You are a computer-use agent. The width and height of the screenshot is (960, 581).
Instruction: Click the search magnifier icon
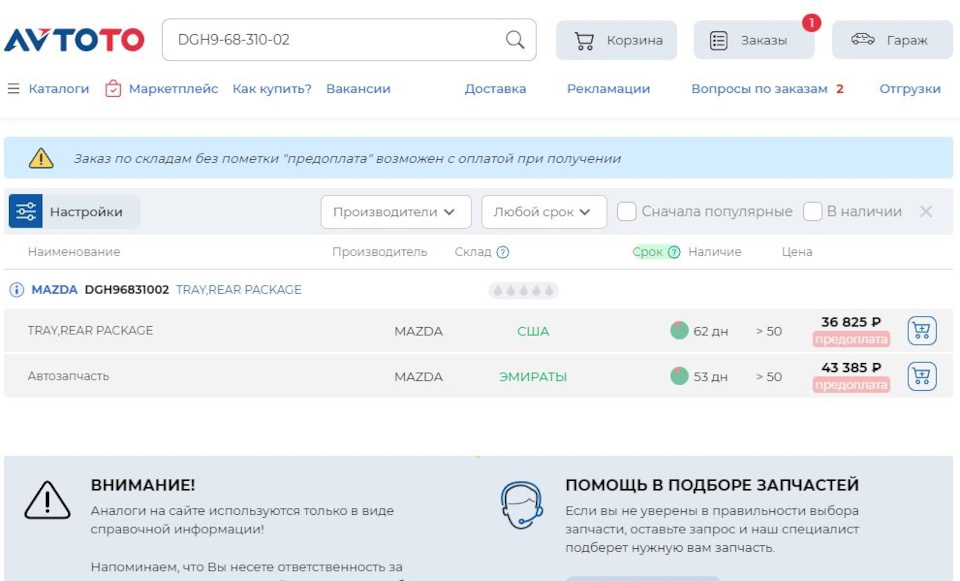point(514,40)
